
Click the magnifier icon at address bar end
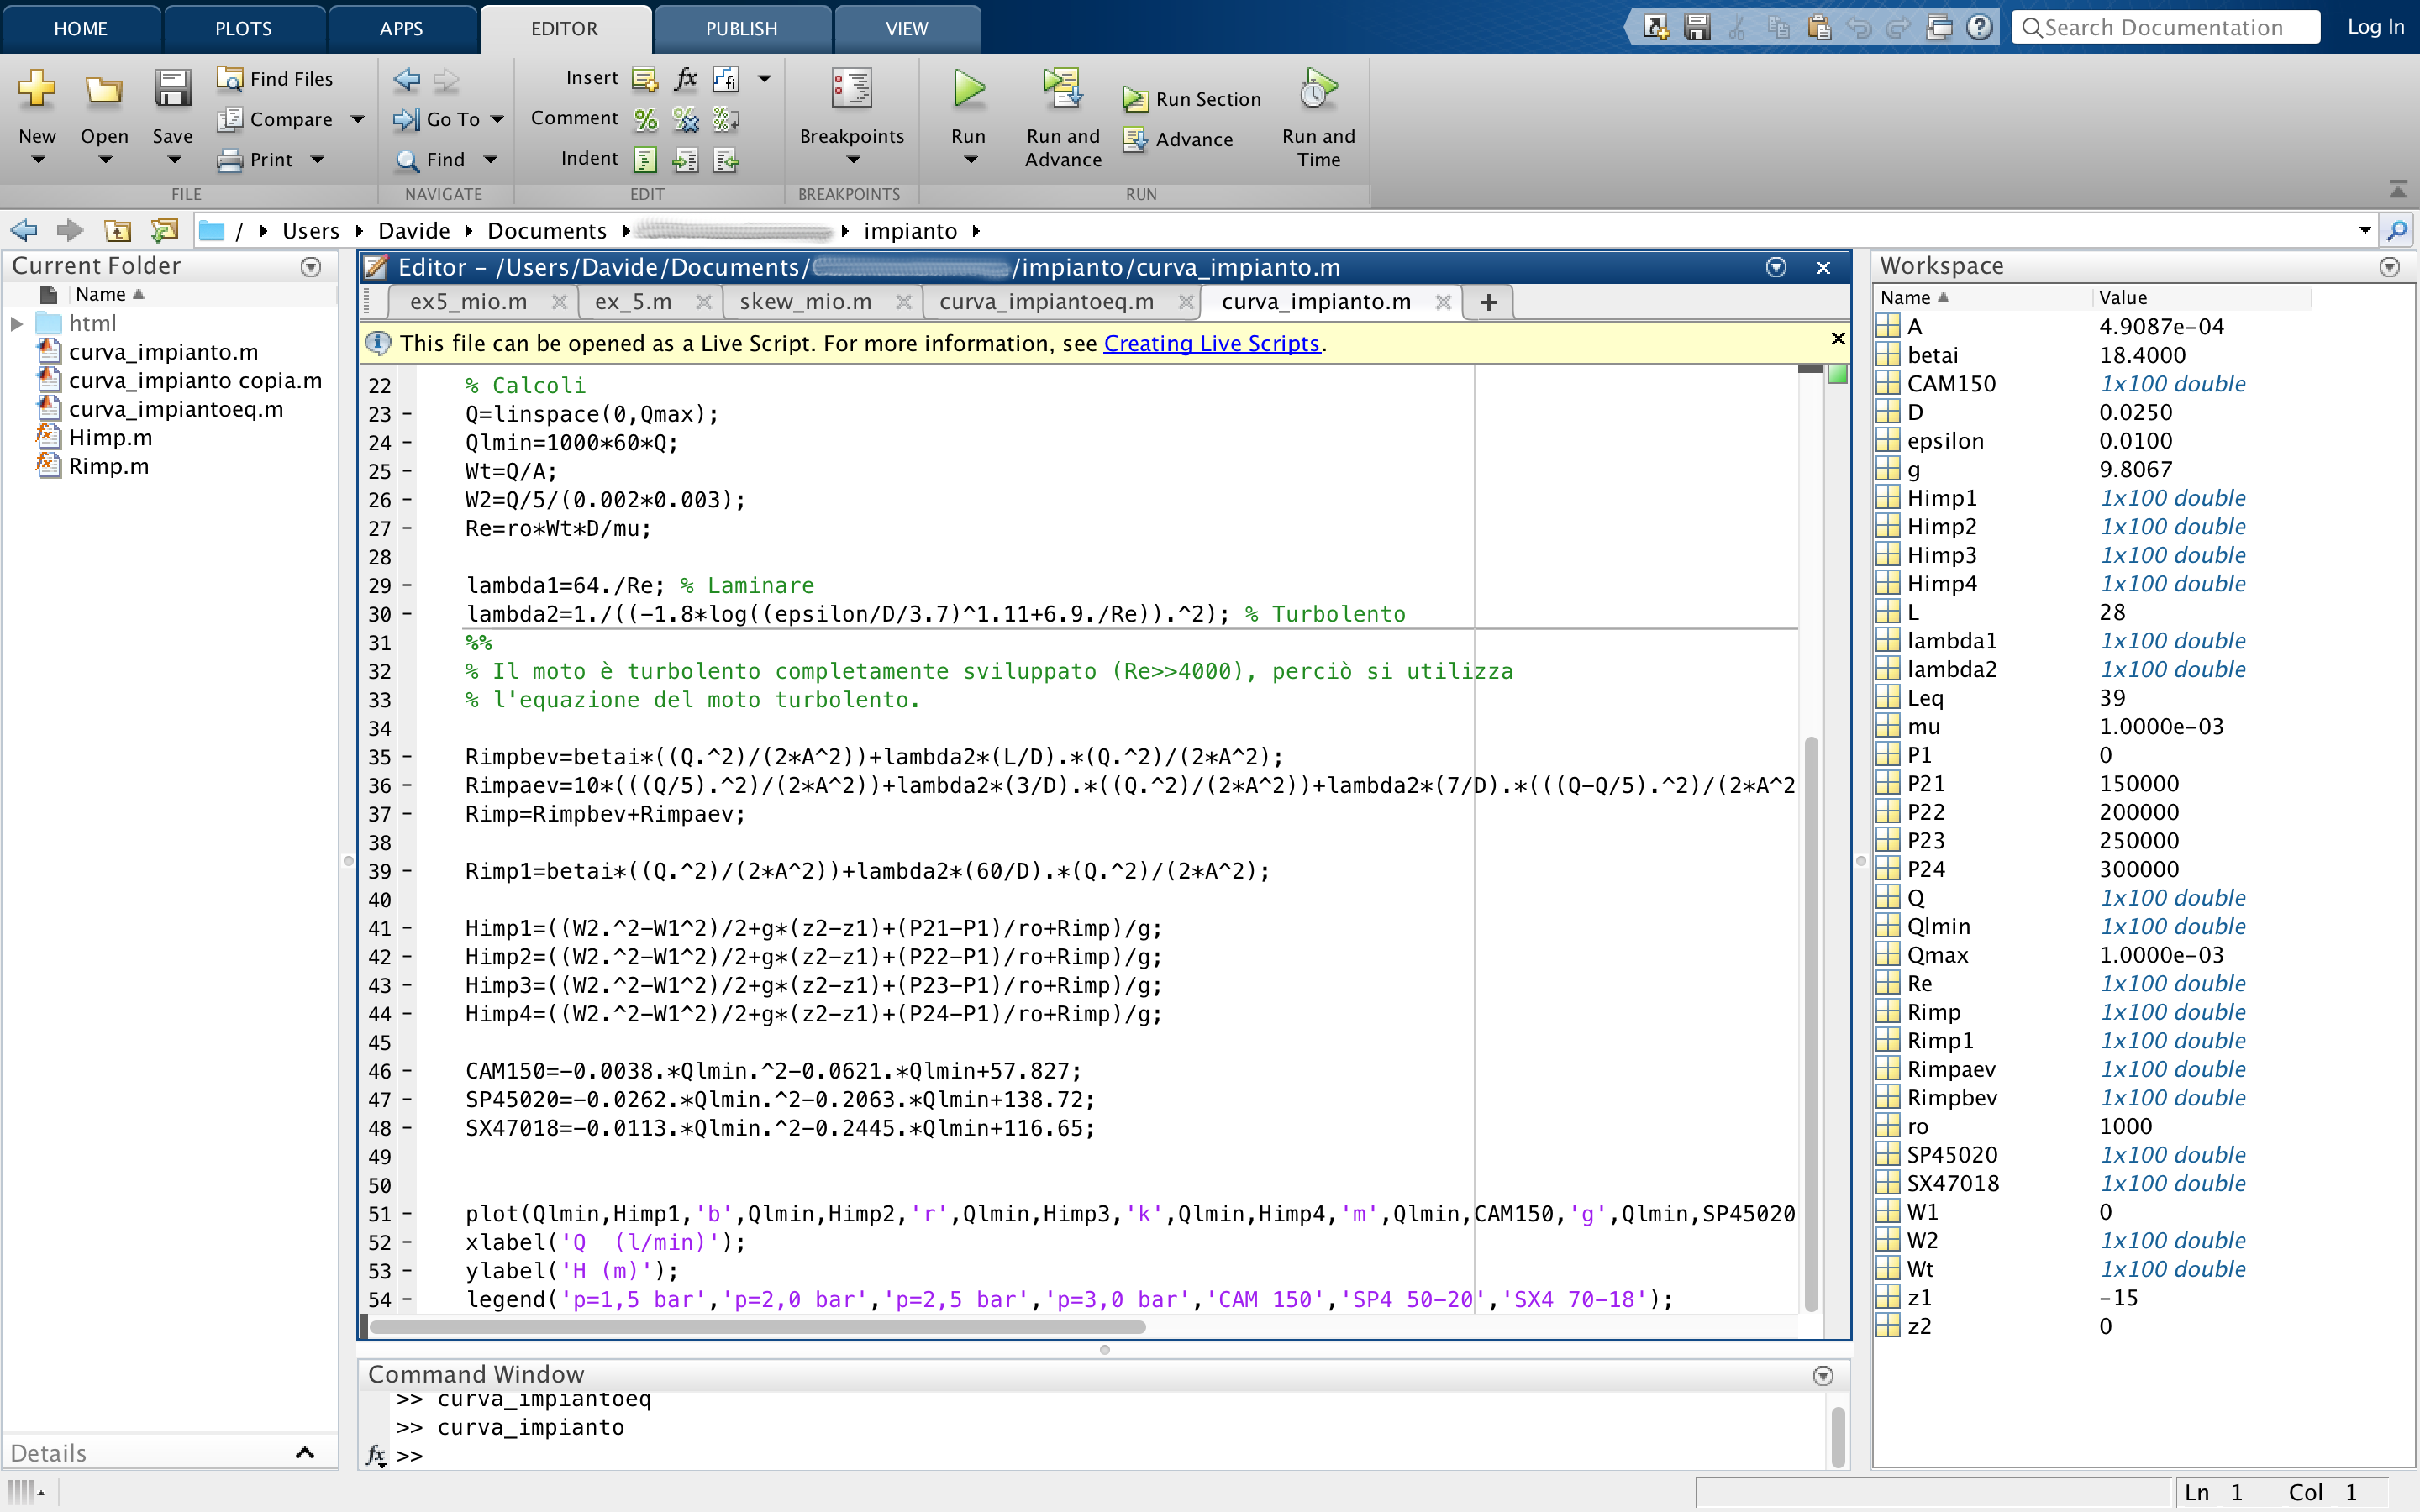click(2396, 231)
